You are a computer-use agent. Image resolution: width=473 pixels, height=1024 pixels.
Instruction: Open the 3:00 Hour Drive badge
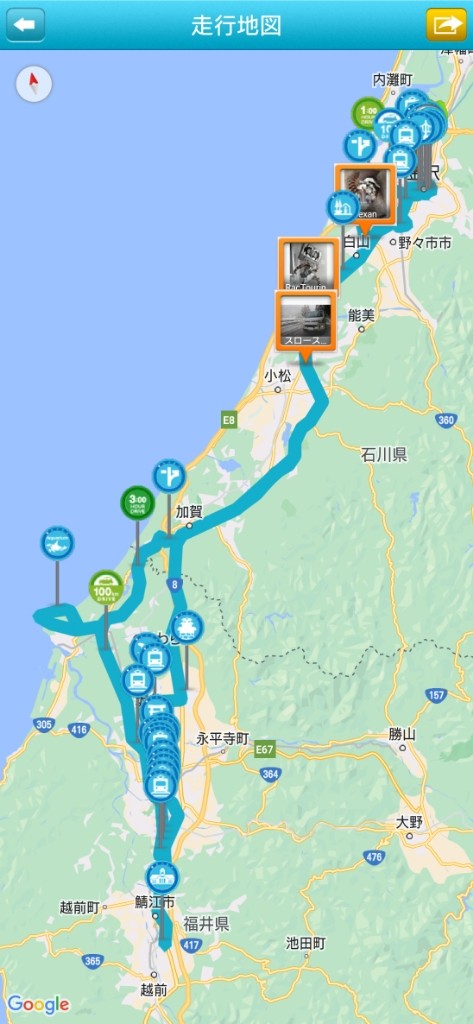coord(137,503)
